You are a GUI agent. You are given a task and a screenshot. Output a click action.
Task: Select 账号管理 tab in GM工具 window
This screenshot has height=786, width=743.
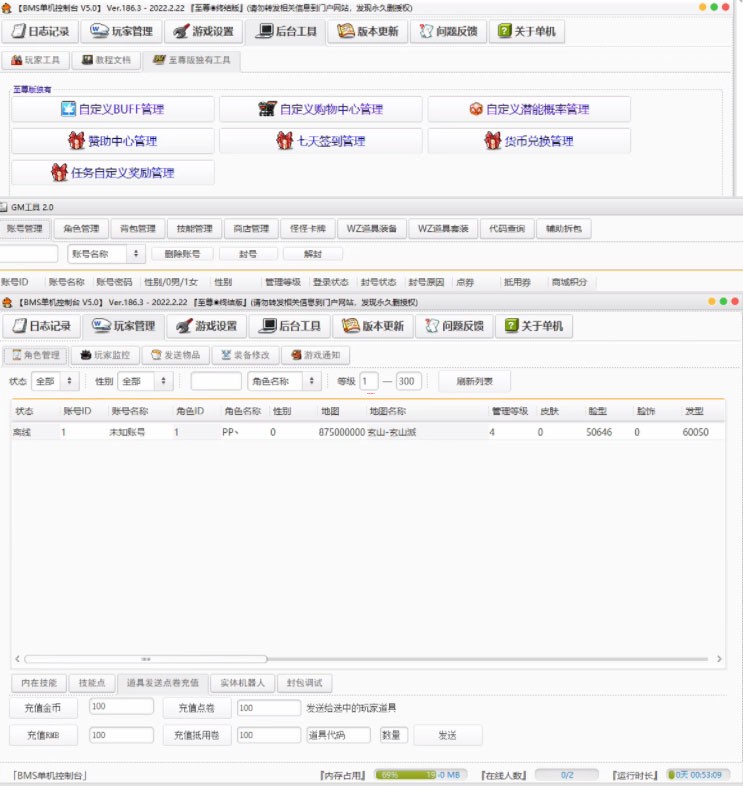click(x=25, y=229)
